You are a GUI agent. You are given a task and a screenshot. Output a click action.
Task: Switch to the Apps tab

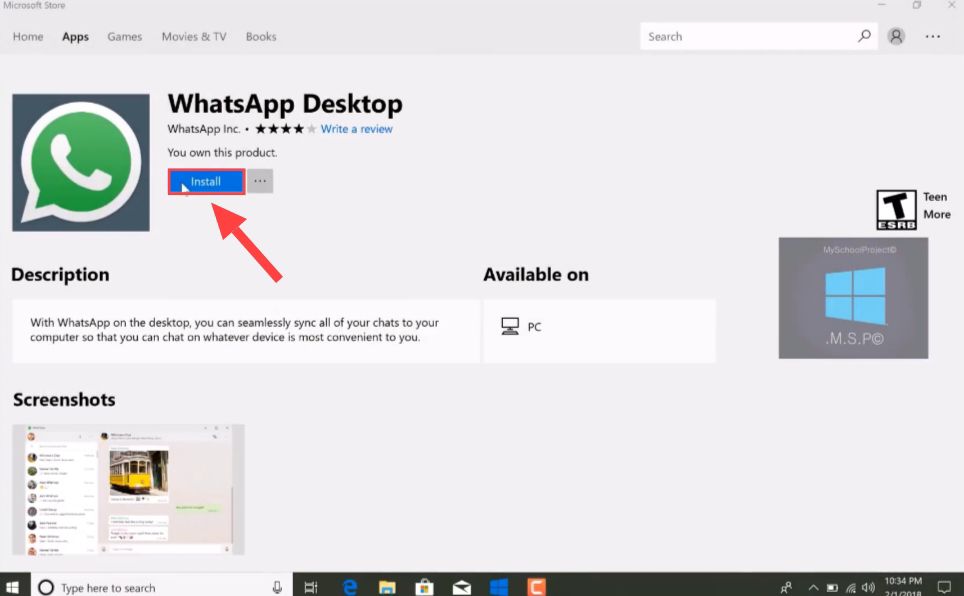click(76, 37)
